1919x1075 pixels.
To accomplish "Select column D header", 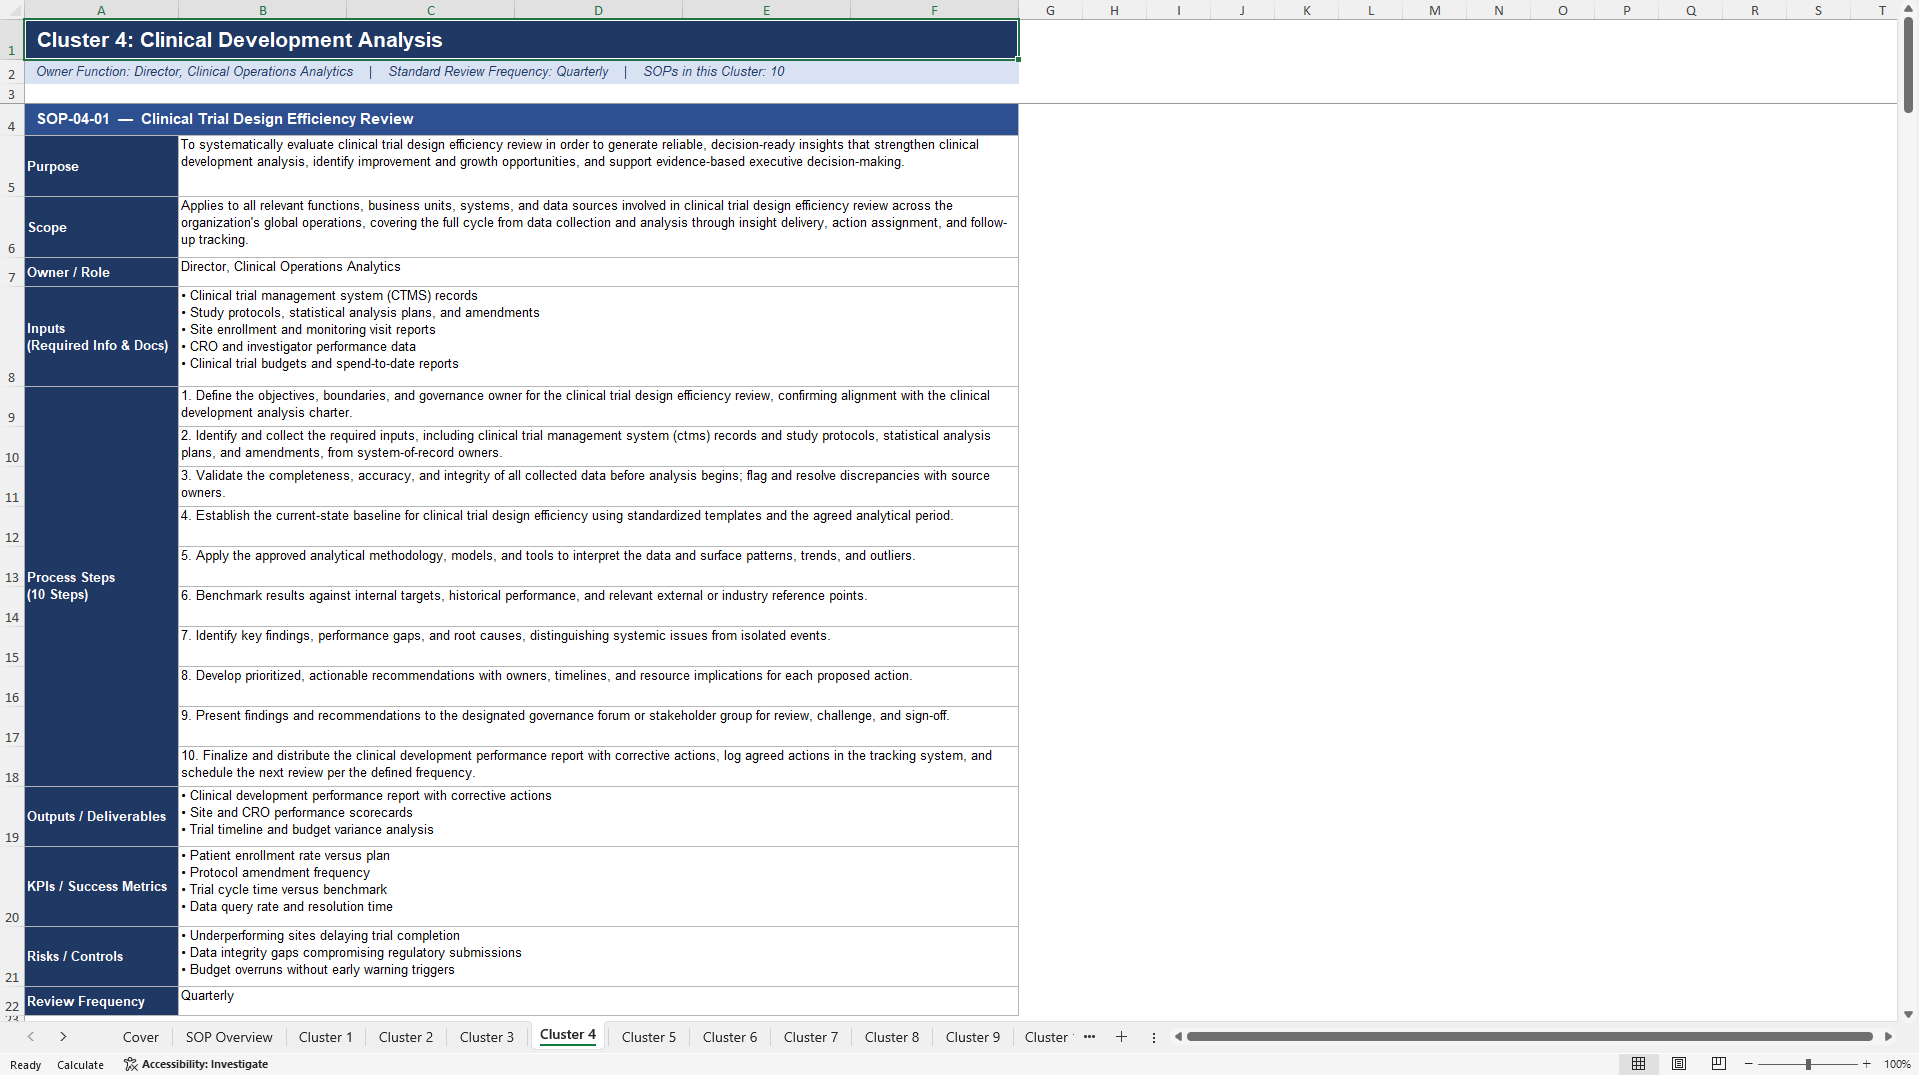I will tap(598, 10).
